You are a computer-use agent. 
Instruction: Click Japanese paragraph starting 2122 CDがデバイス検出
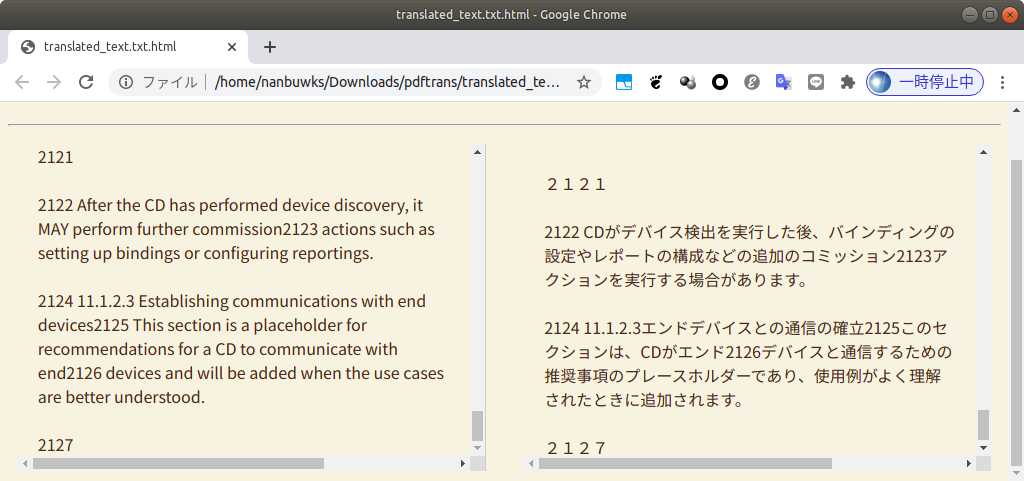click(750, 256)
